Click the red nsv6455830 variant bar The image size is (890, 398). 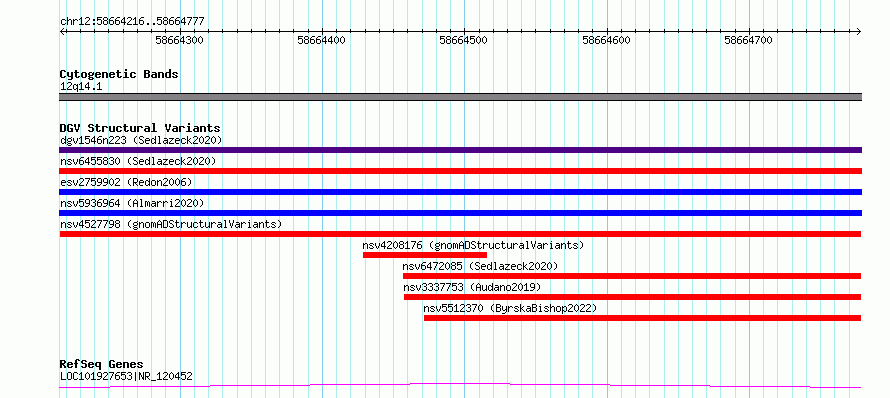(460, 171)
